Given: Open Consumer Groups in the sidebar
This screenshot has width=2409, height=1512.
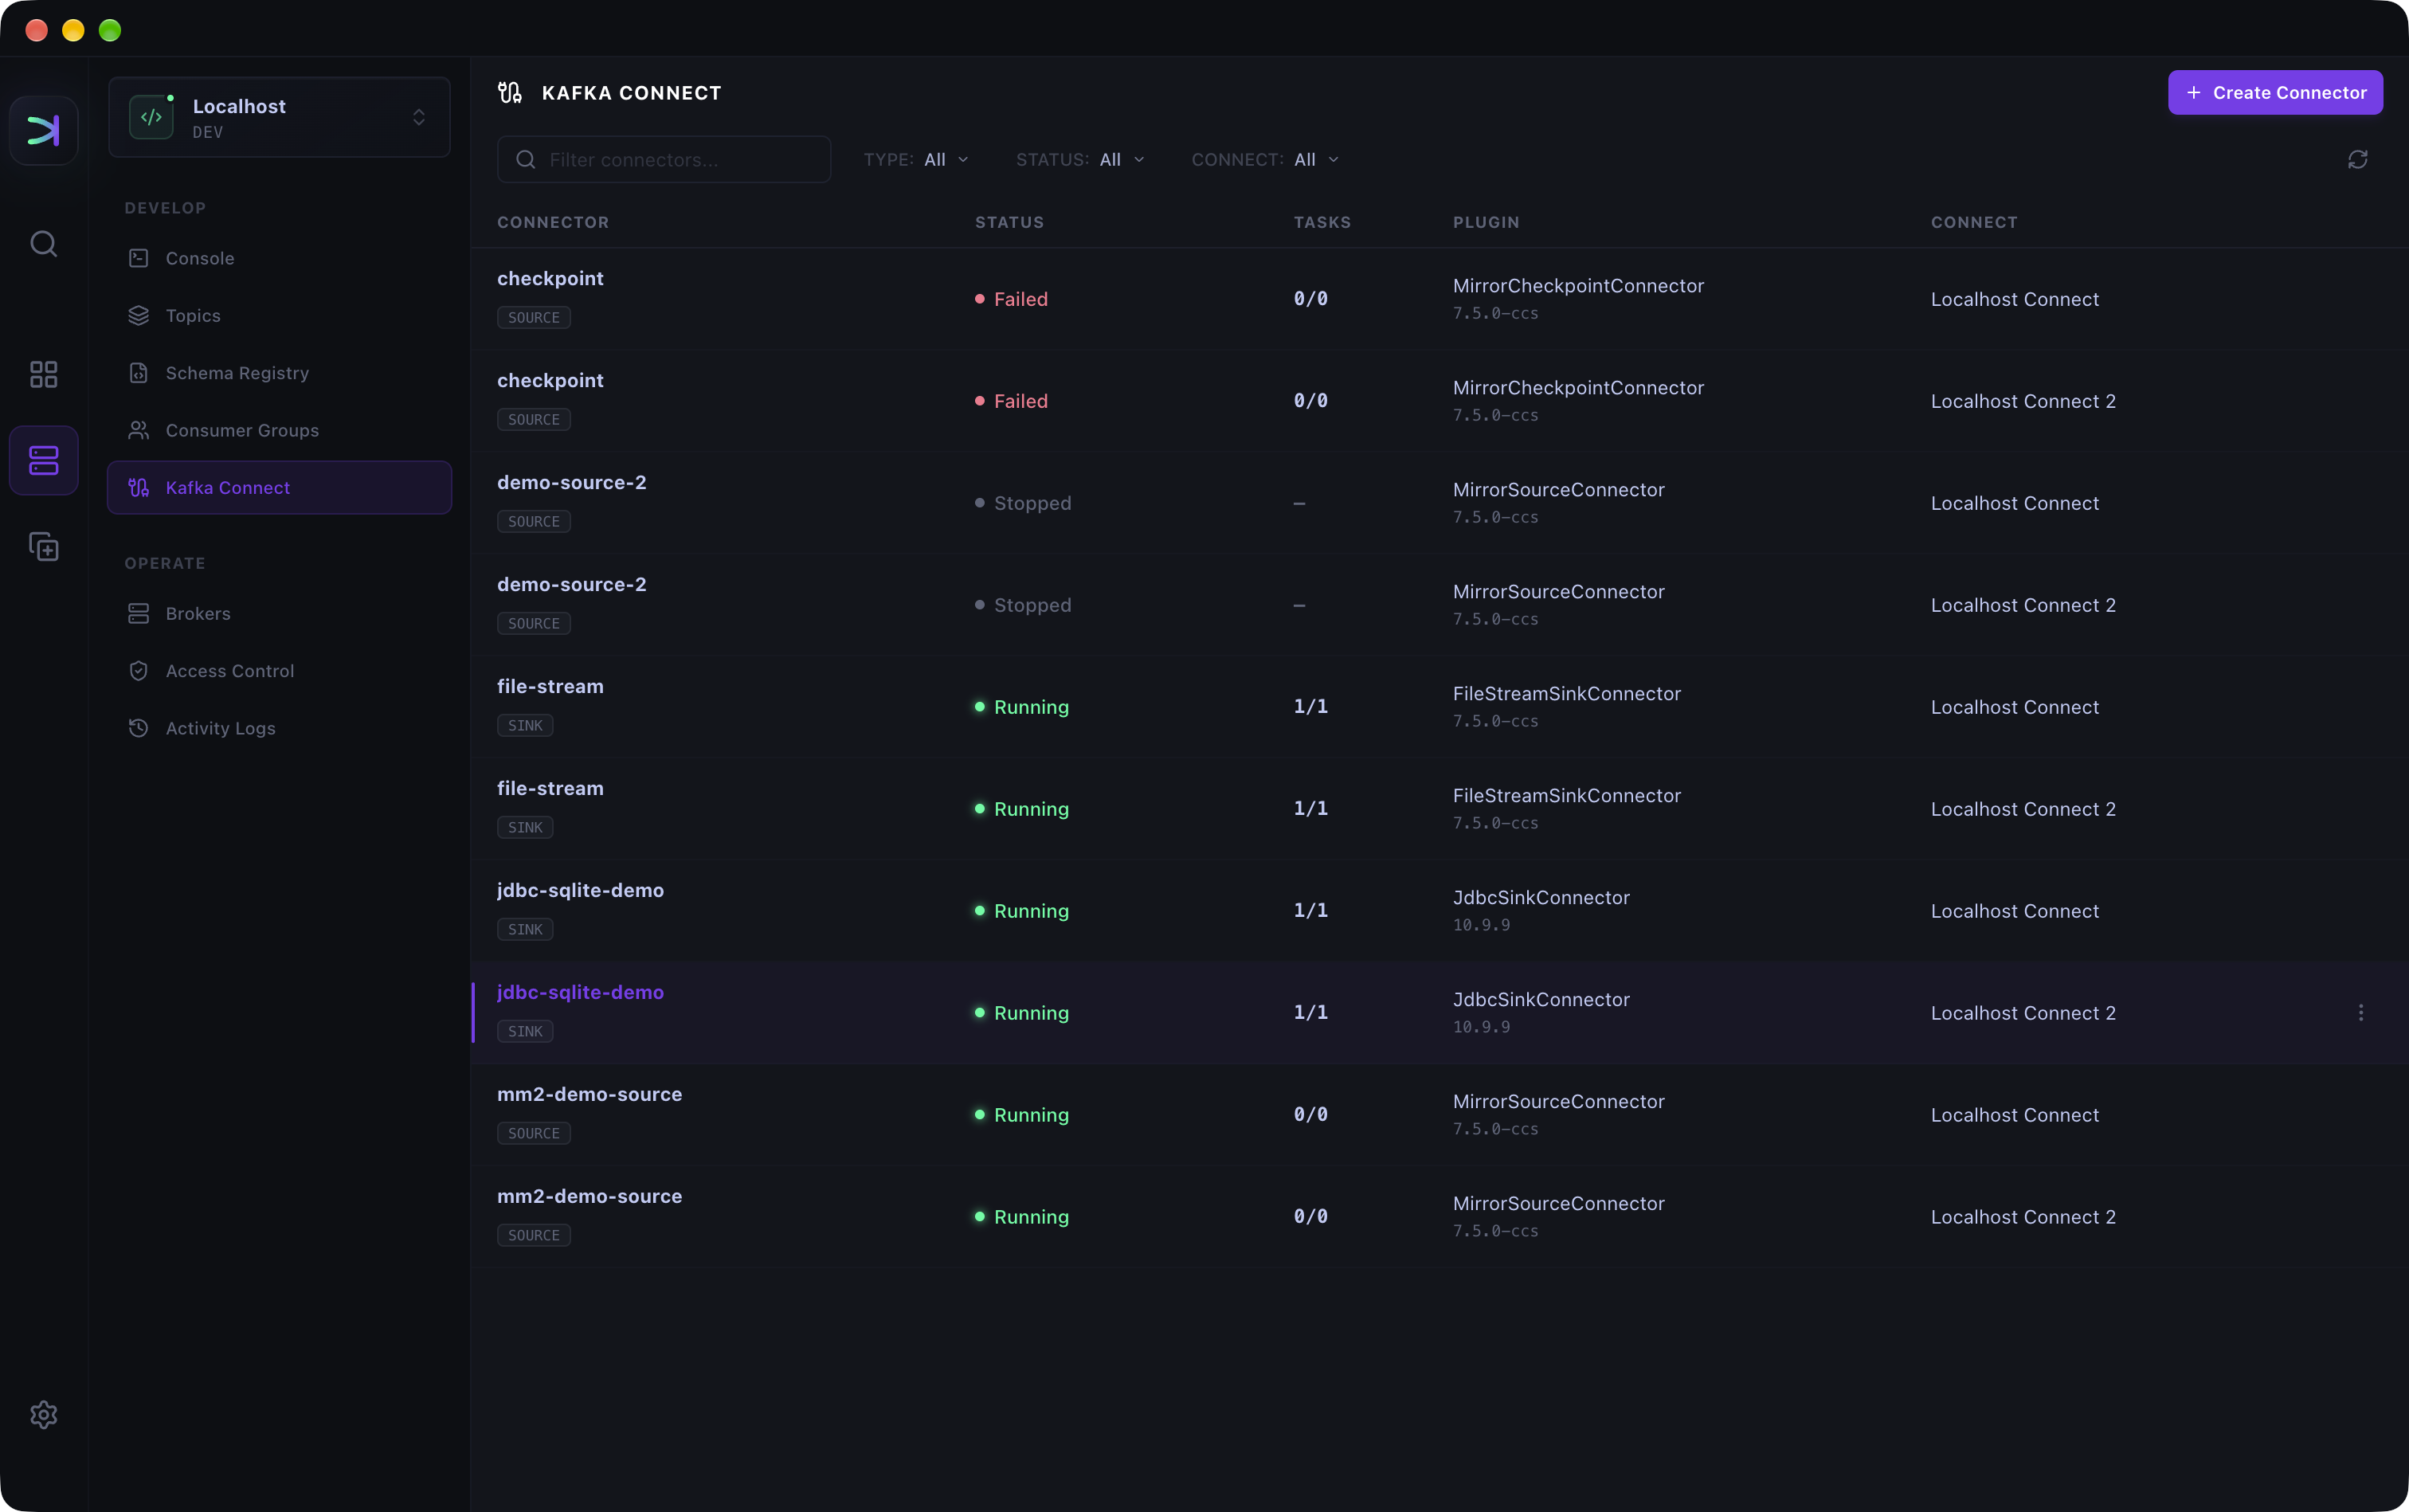Looking at the screenshot, I should click(x=279, y=430).
